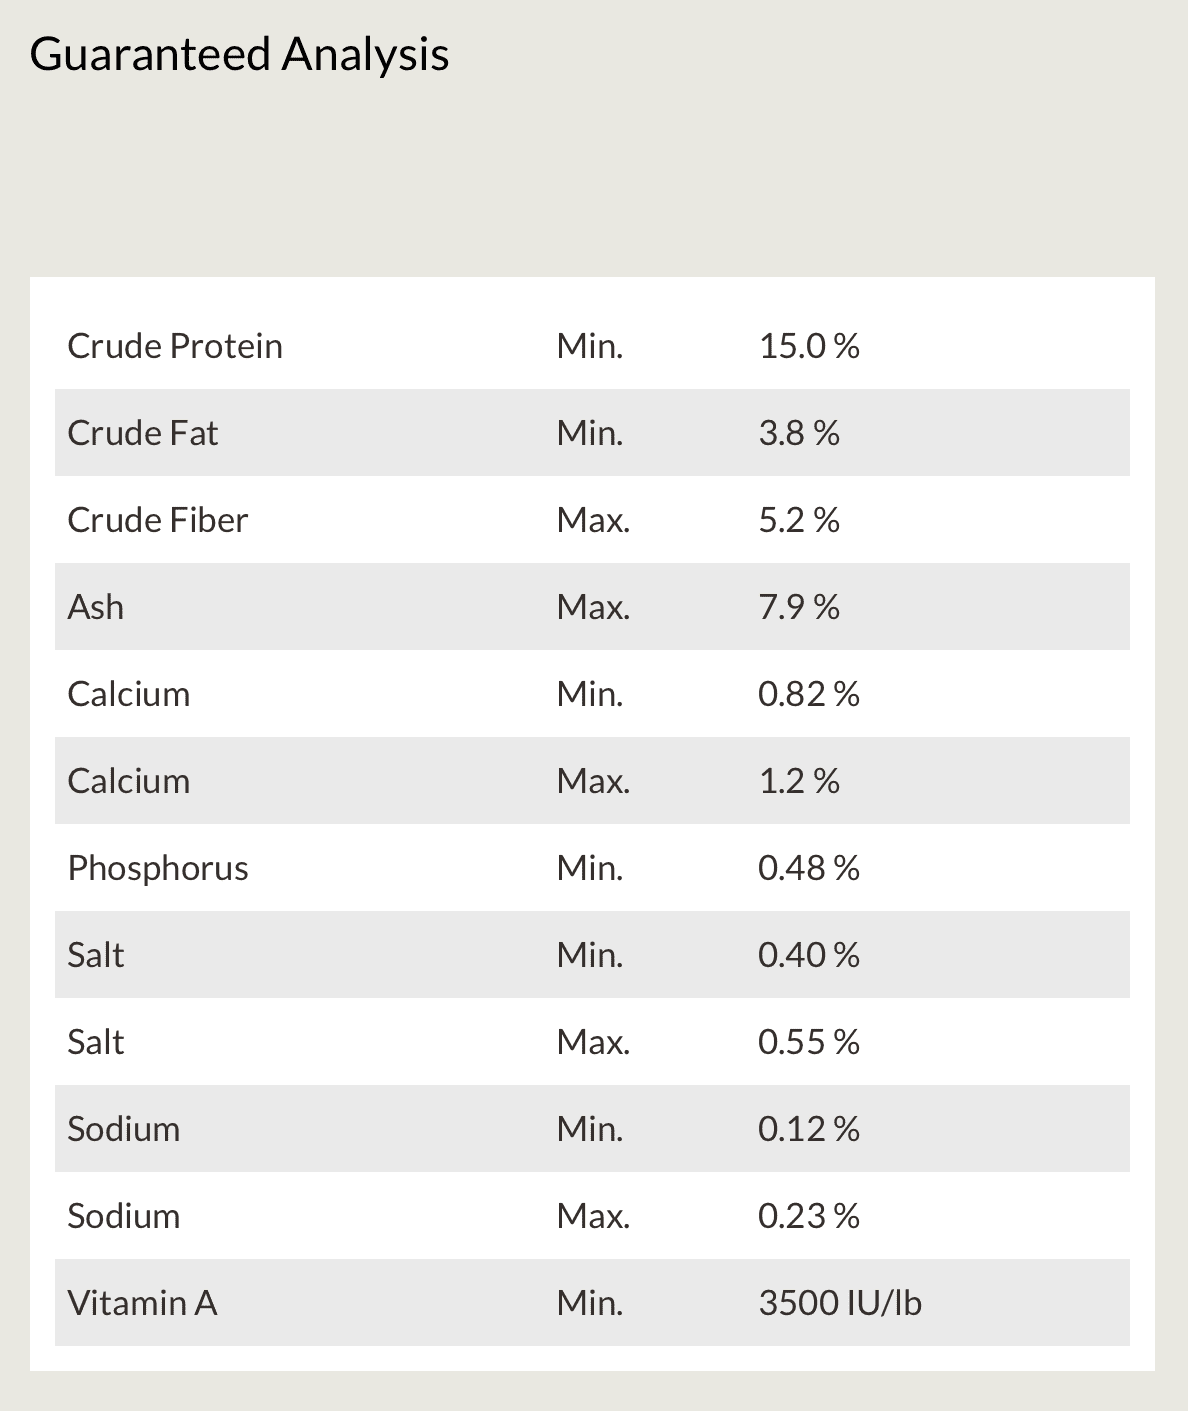The width and height of the screenshot is (1188, 1411).
Task: Select the Vitamin A row label
Action: point(142,1303)
